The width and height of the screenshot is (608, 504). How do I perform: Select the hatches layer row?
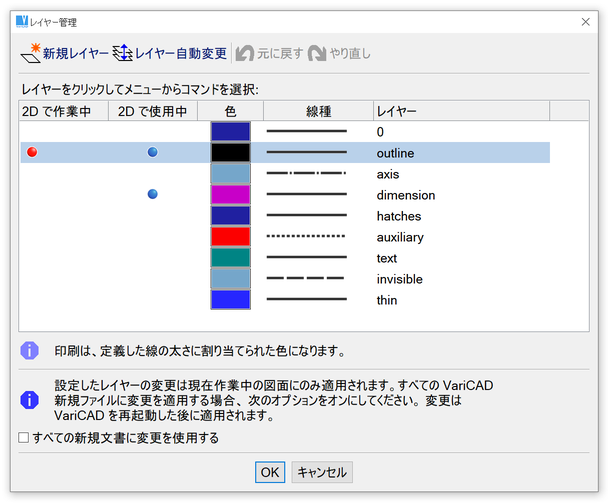click(398, 216)
